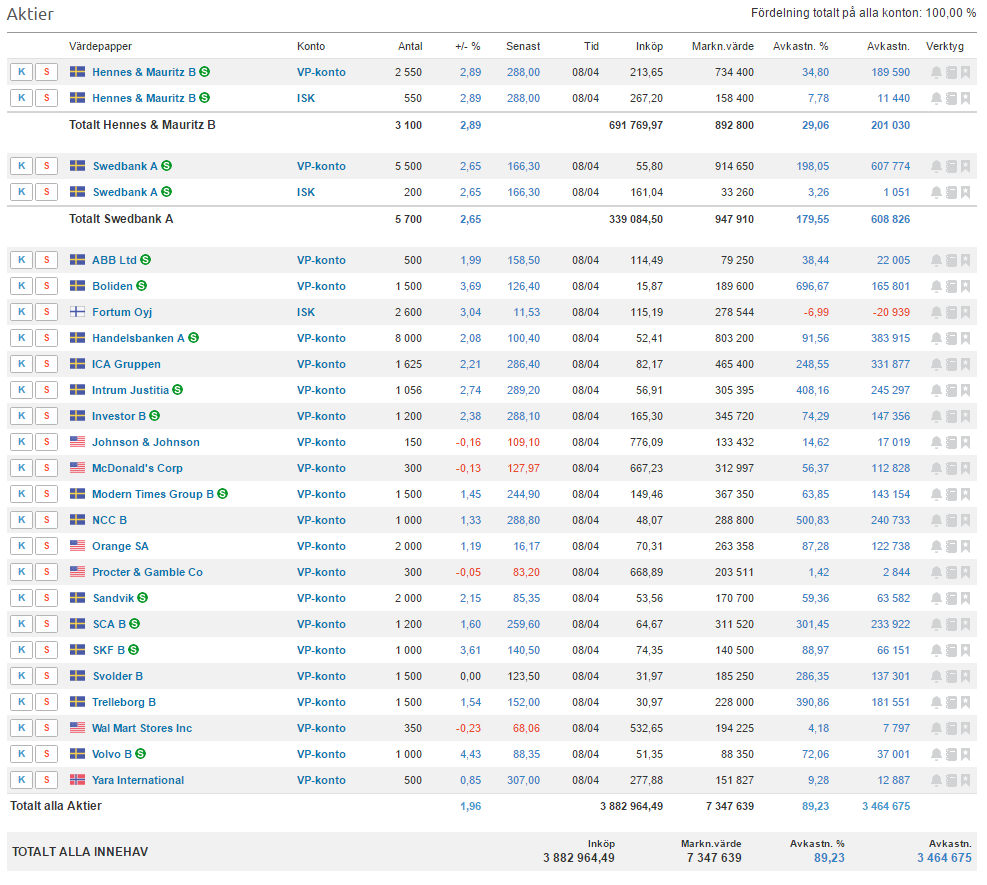Open the notes icon in the NCC B row
Image resolution: width=987 pixels, height=885 pixels.
click(x=951, y=521)
